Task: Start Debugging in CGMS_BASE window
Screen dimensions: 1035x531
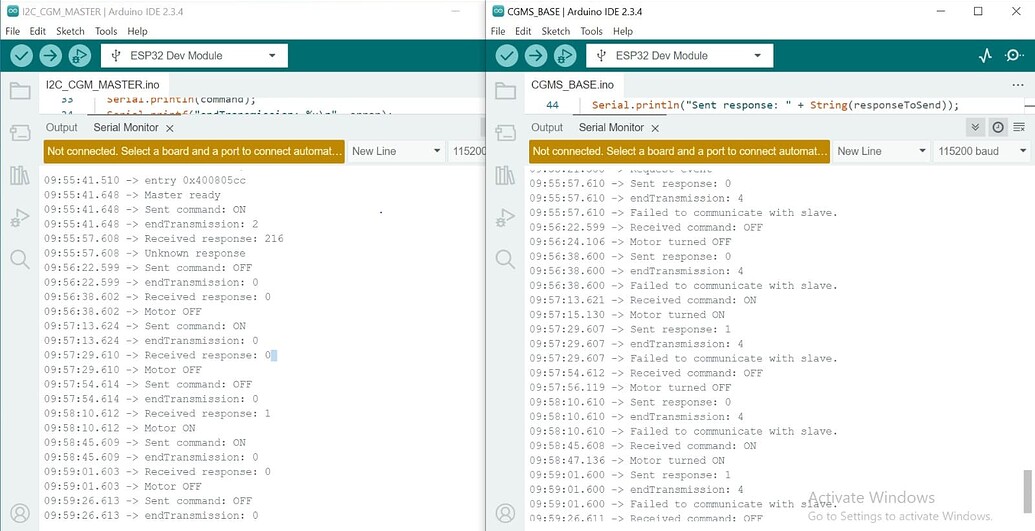Action: pyautogui.click(x=565, y=55)
